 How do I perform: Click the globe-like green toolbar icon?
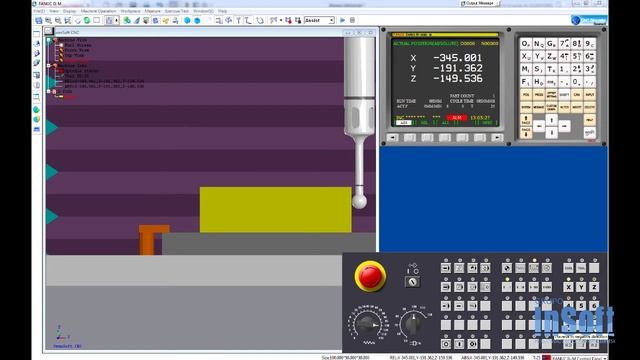127,20
